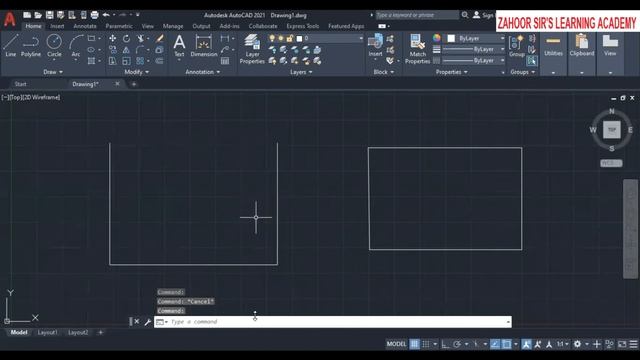Viewport: 640px width, 360px height.
Task: Open the Dimension tool
Action: tap(204, 45)
